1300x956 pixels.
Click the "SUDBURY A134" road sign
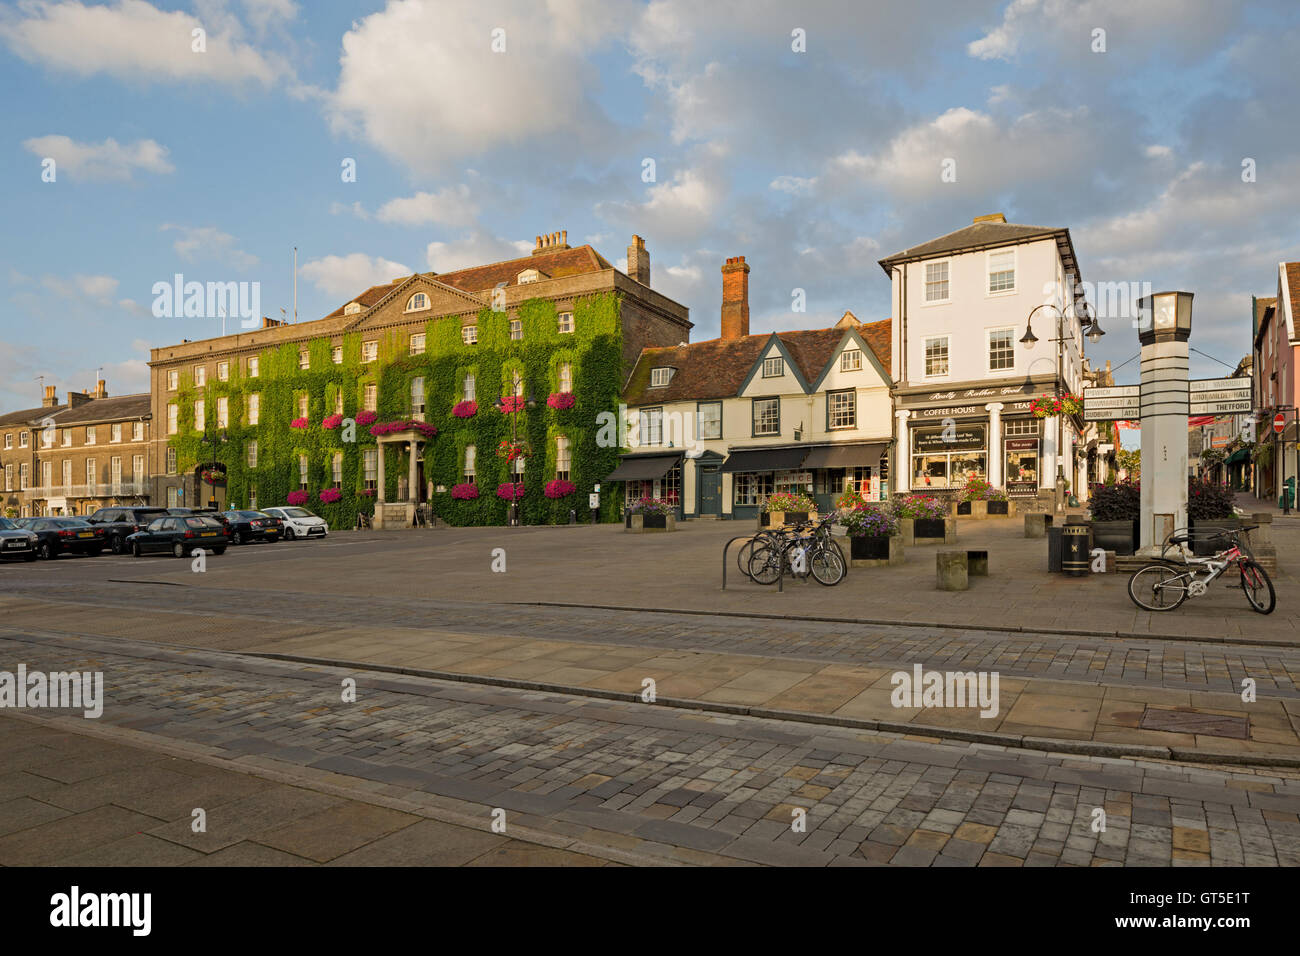pos(1112,412)
